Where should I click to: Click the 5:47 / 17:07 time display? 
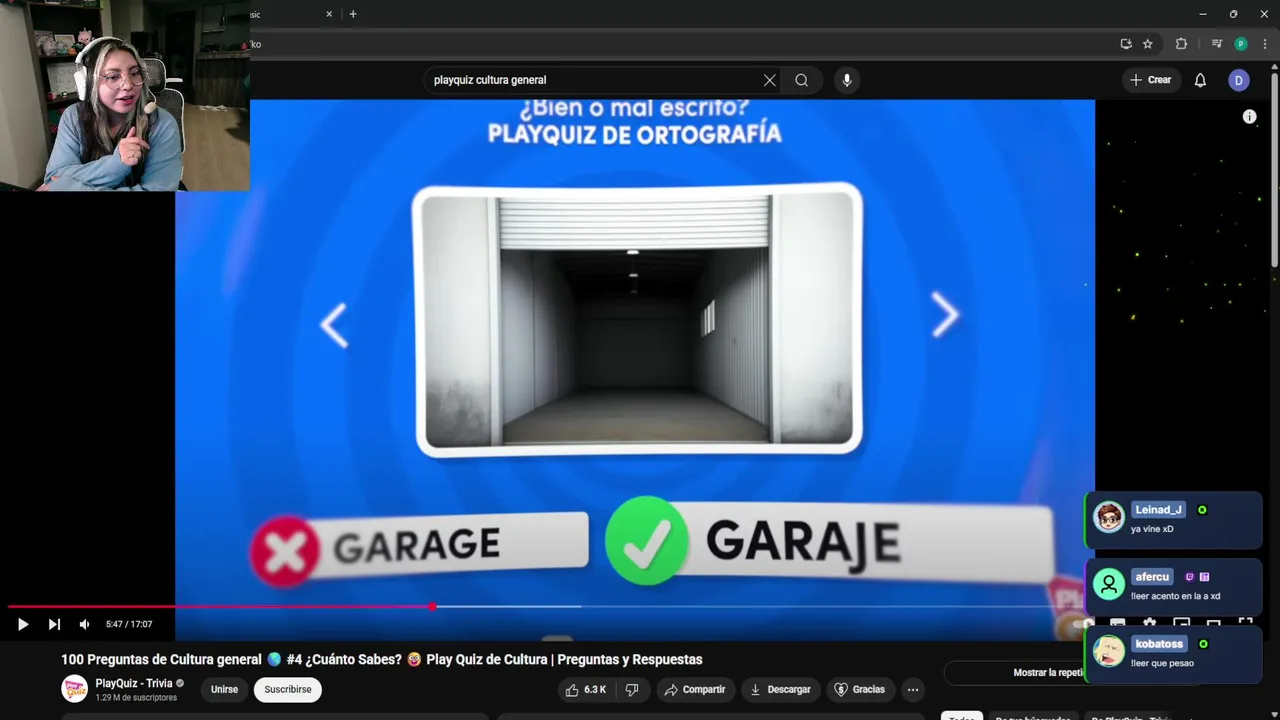tap(129, 624)
